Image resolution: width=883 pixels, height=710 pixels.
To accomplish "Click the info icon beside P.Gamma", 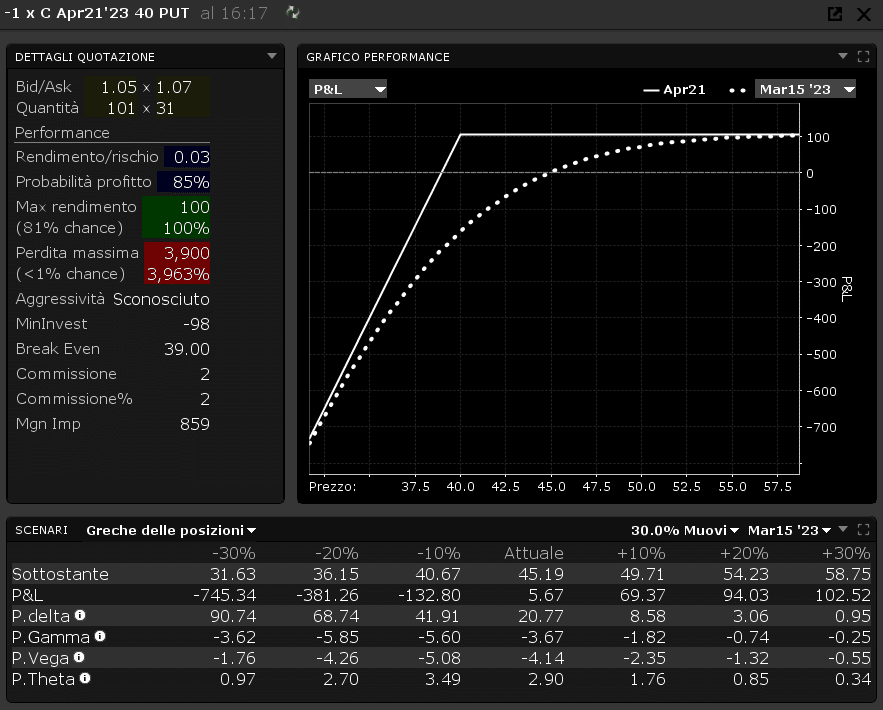I will [97, 636].
